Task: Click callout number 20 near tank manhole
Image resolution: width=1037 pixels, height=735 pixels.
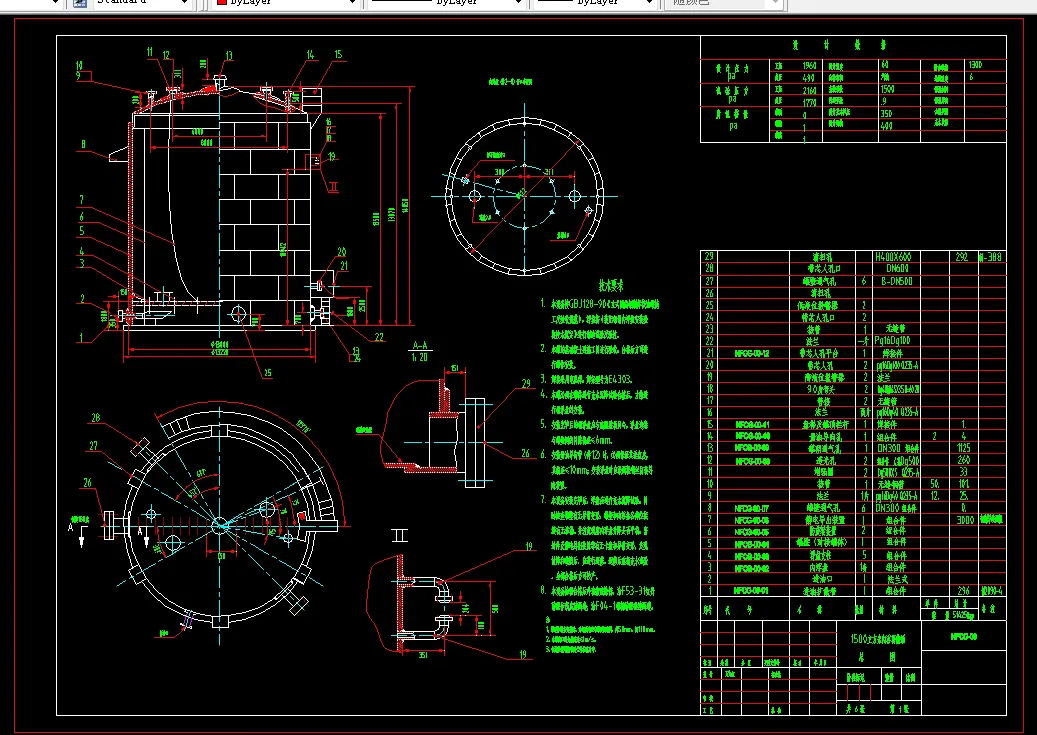Action: coord(342,252)
